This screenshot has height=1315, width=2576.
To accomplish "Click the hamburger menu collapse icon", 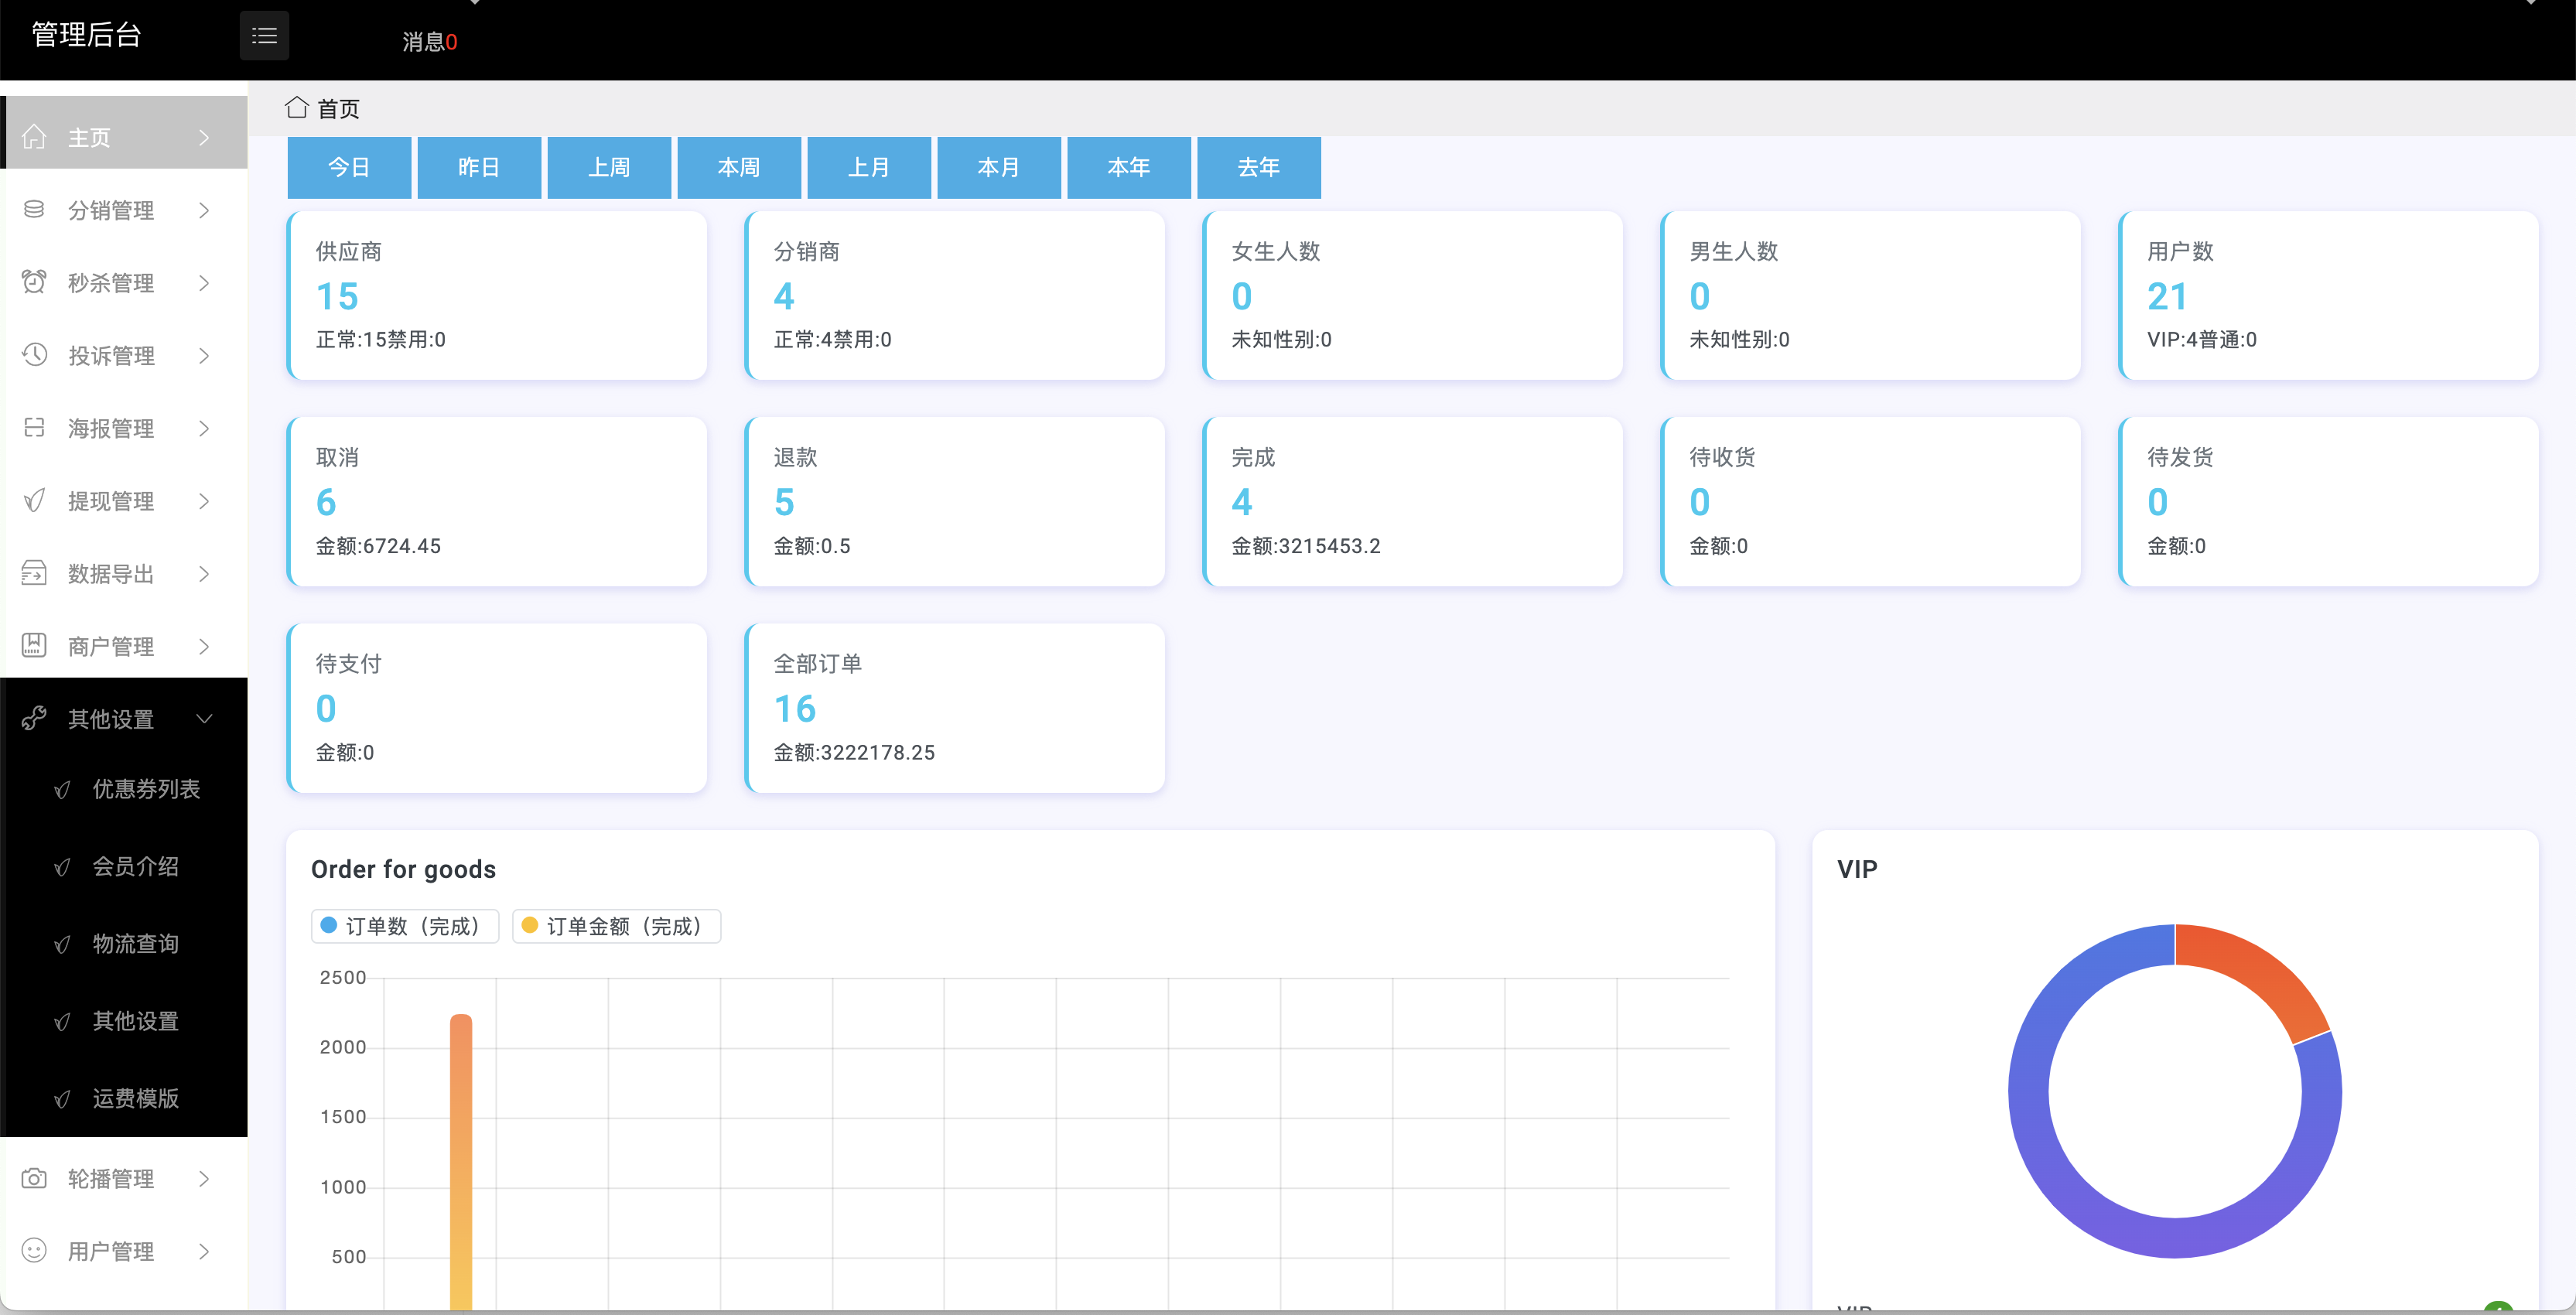I will point(264,36).
